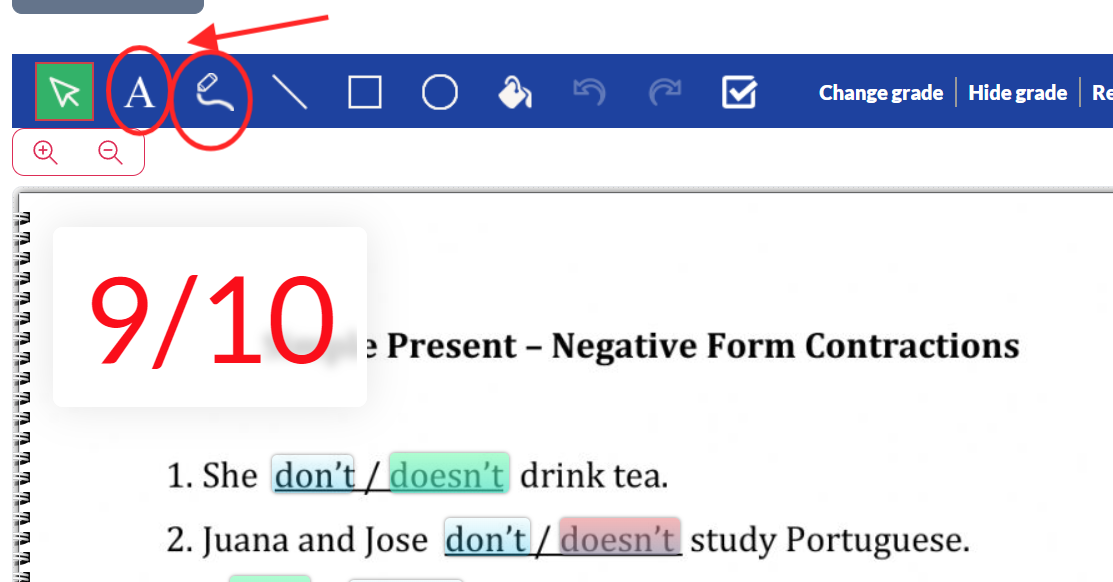1113x582 pixels.
Task: Select the text annotation tool
Action: click(139, 93)
